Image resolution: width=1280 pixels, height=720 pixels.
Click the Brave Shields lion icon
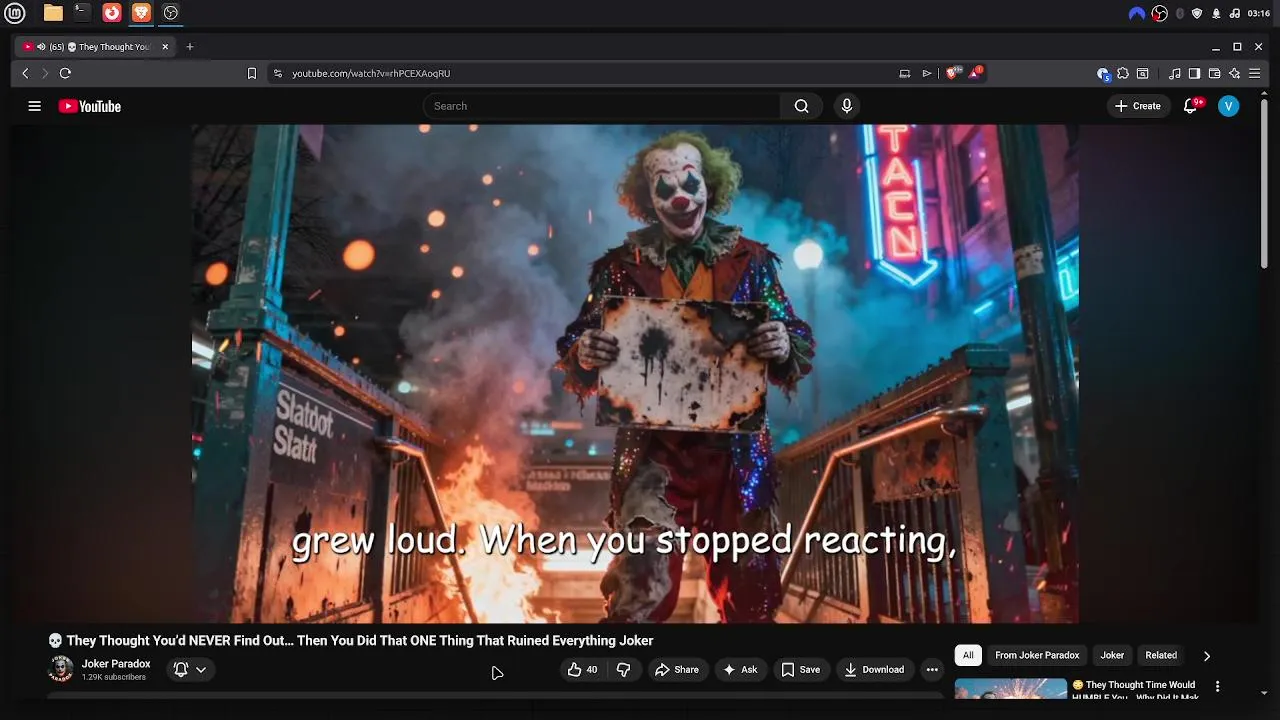click(x=953, y=73)
